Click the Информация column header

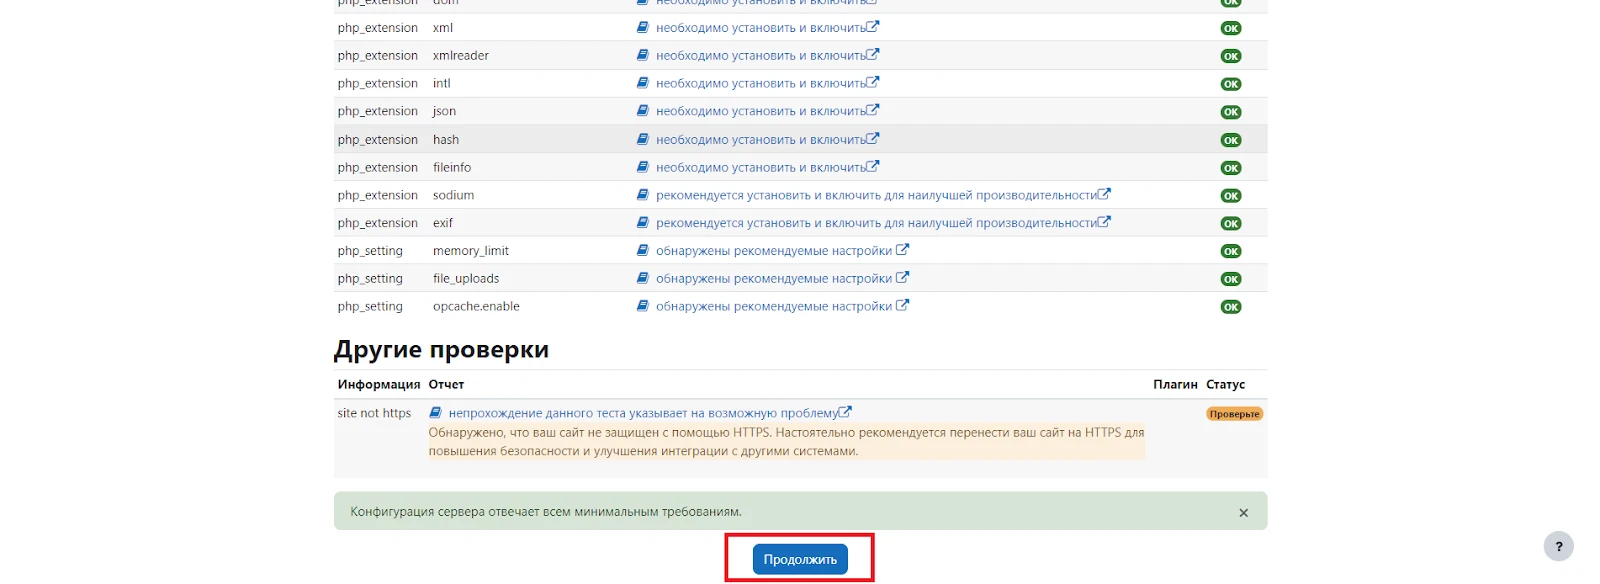(x=378, y=384)
